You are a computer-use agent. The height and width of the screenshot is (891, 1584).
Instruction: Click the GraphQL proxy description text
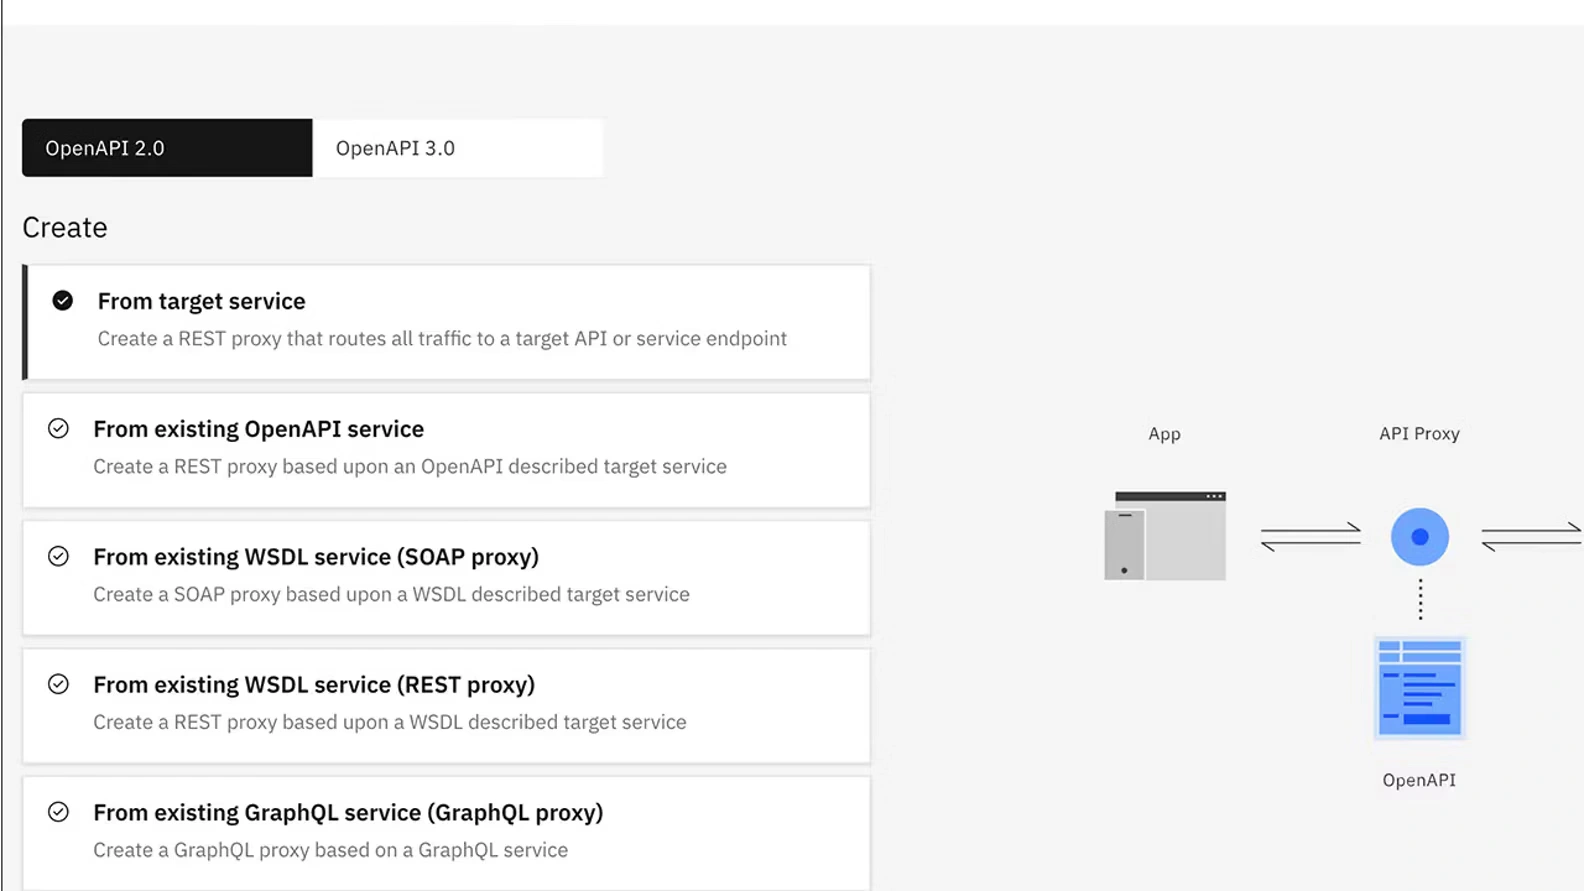tap(330, 850)
